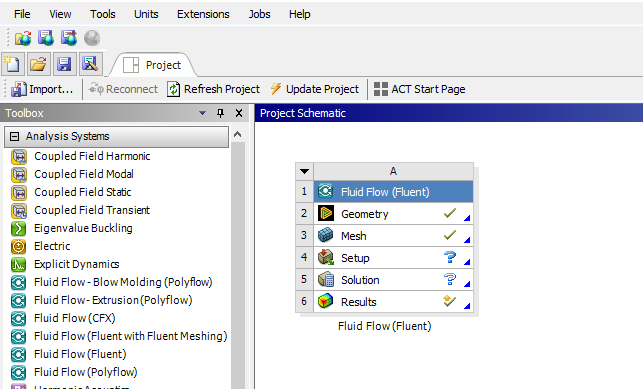Viewport: 643px width, 389px height.
Task: Click the Import icon button
Action: pyautogui.click(x=42, y=89)
